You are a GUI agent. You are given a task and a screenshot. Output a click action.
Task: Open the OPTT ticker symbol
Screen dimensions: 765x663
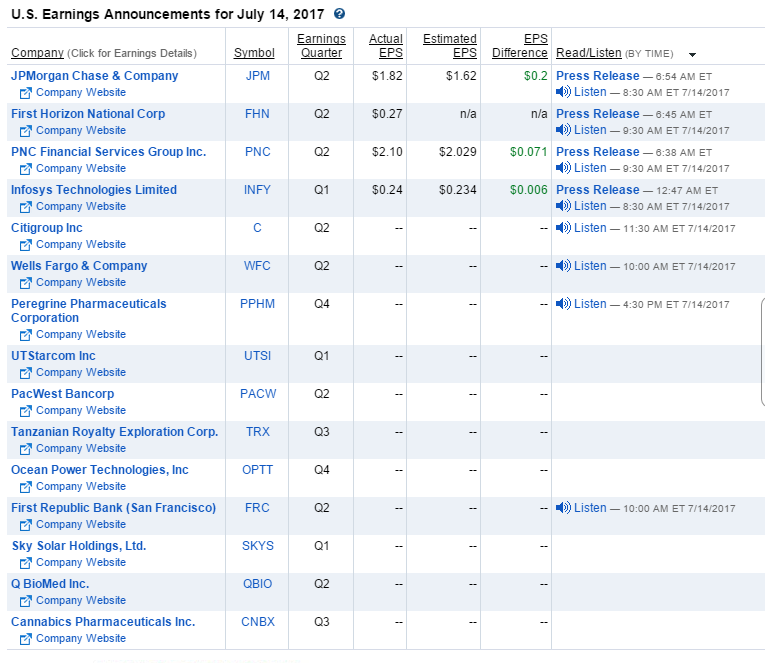point(258,470)
